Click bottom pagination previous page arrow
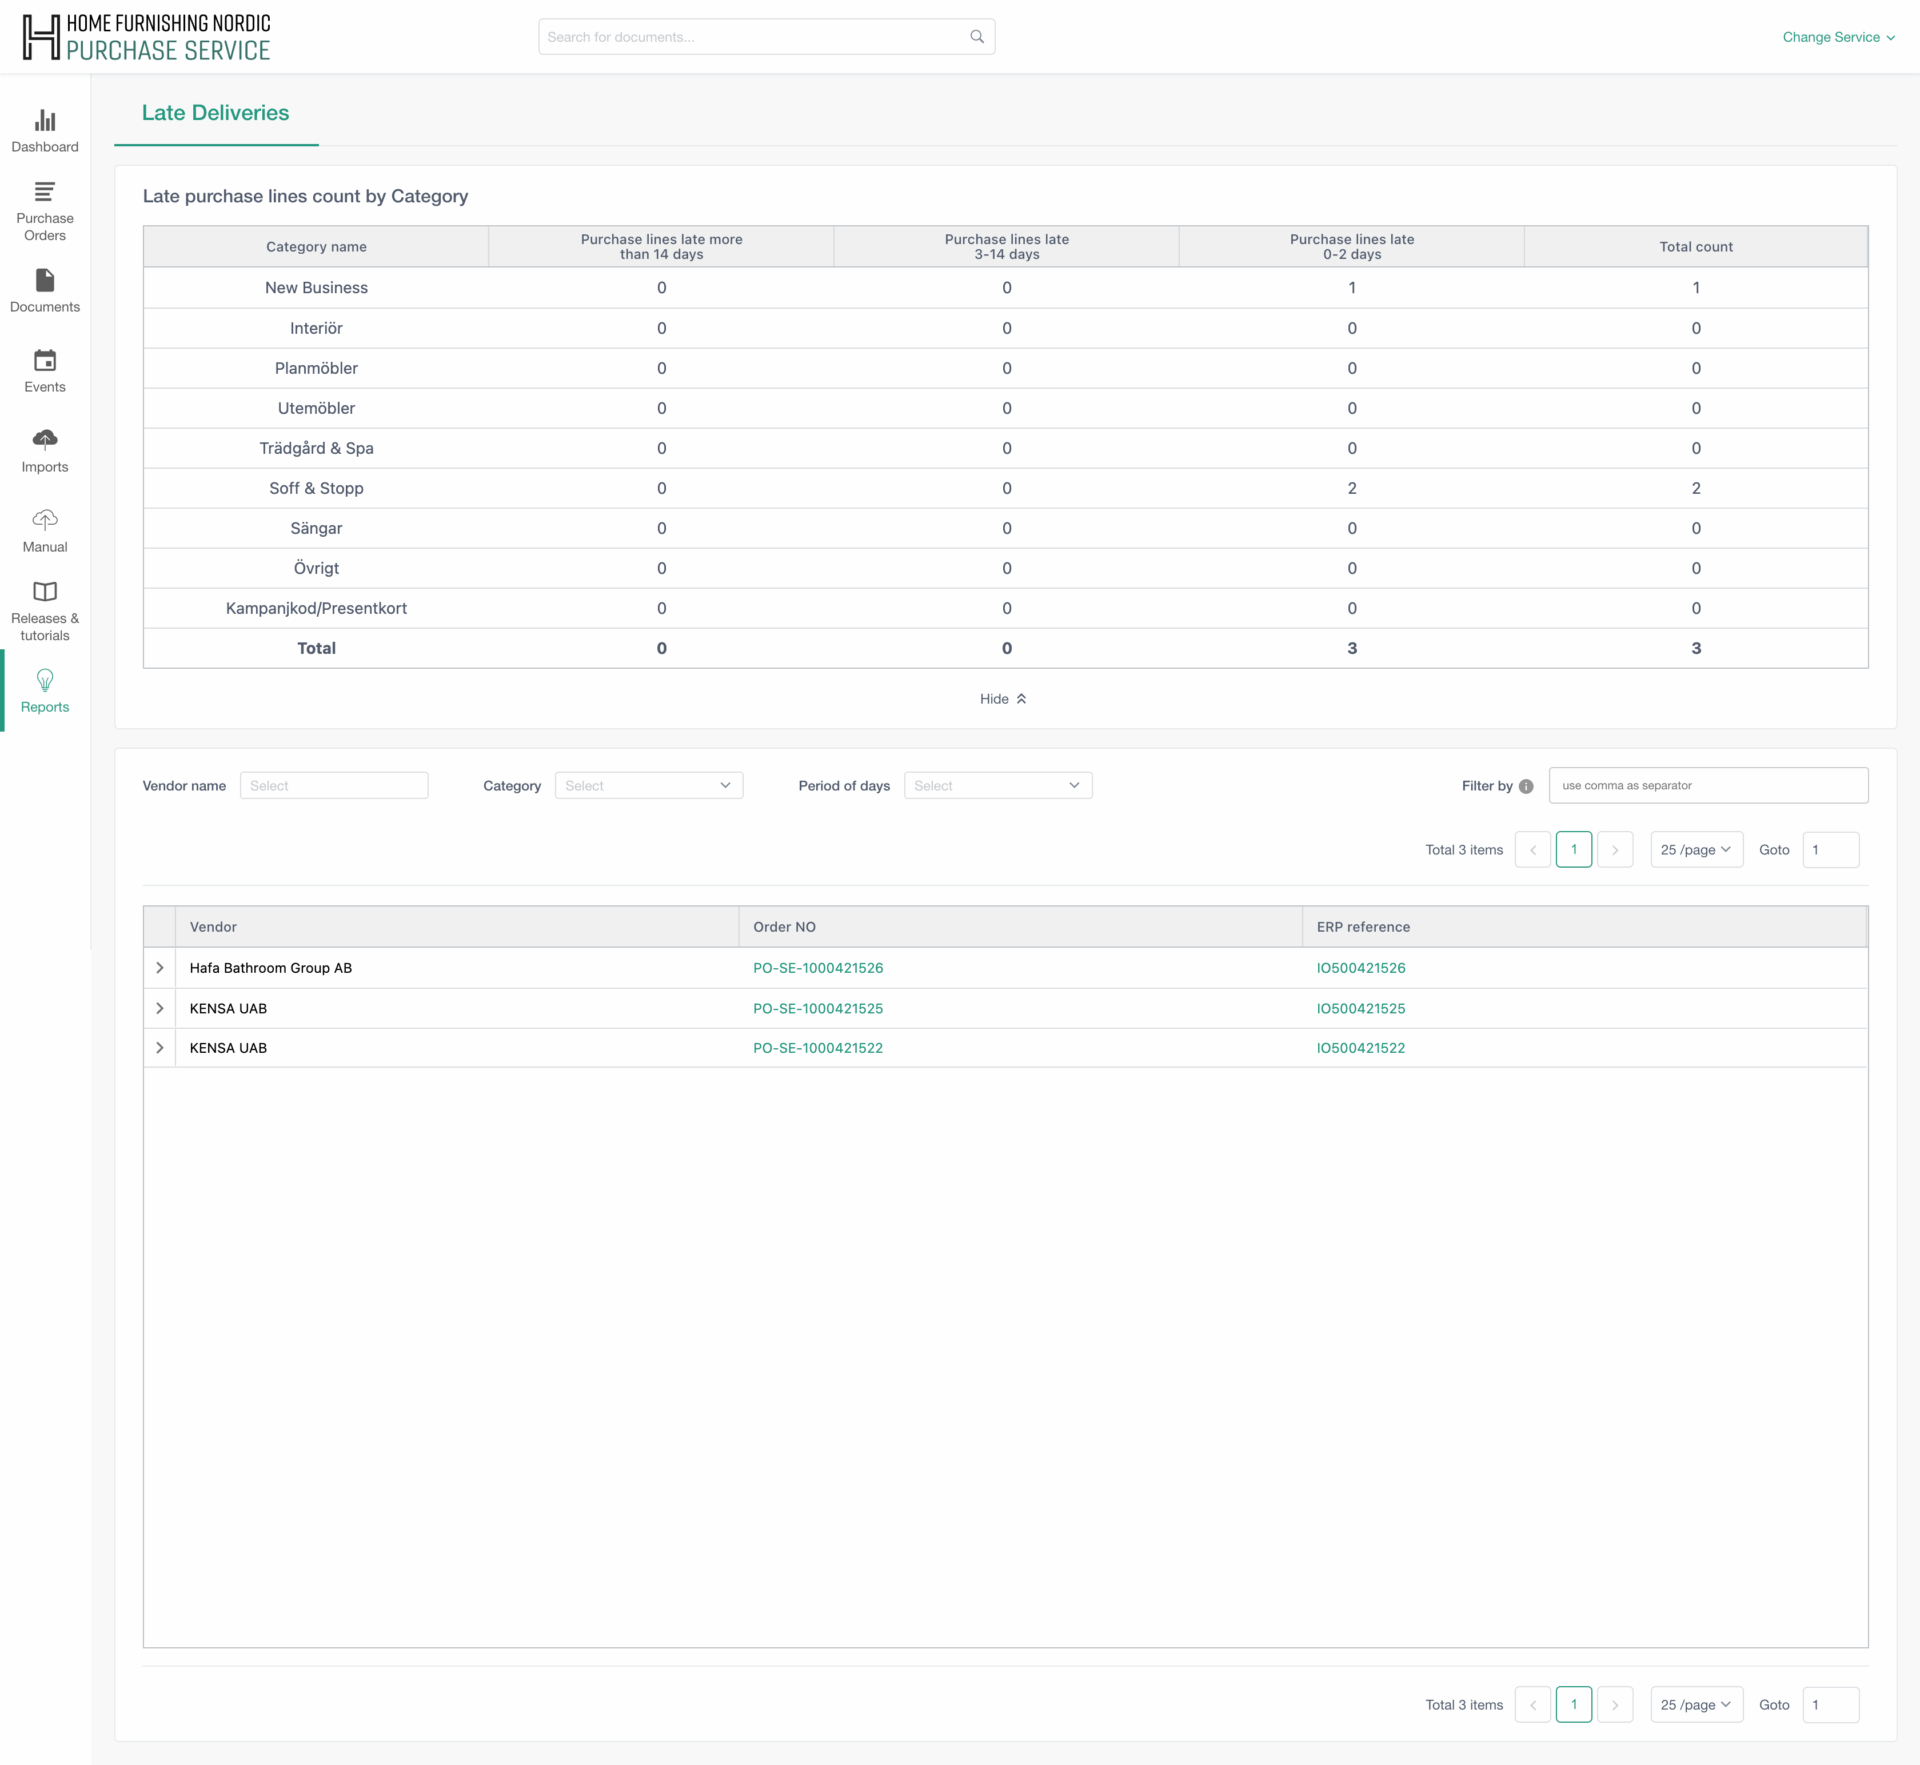Screen dimensions: 1920x1765 click(1533, 1705)
